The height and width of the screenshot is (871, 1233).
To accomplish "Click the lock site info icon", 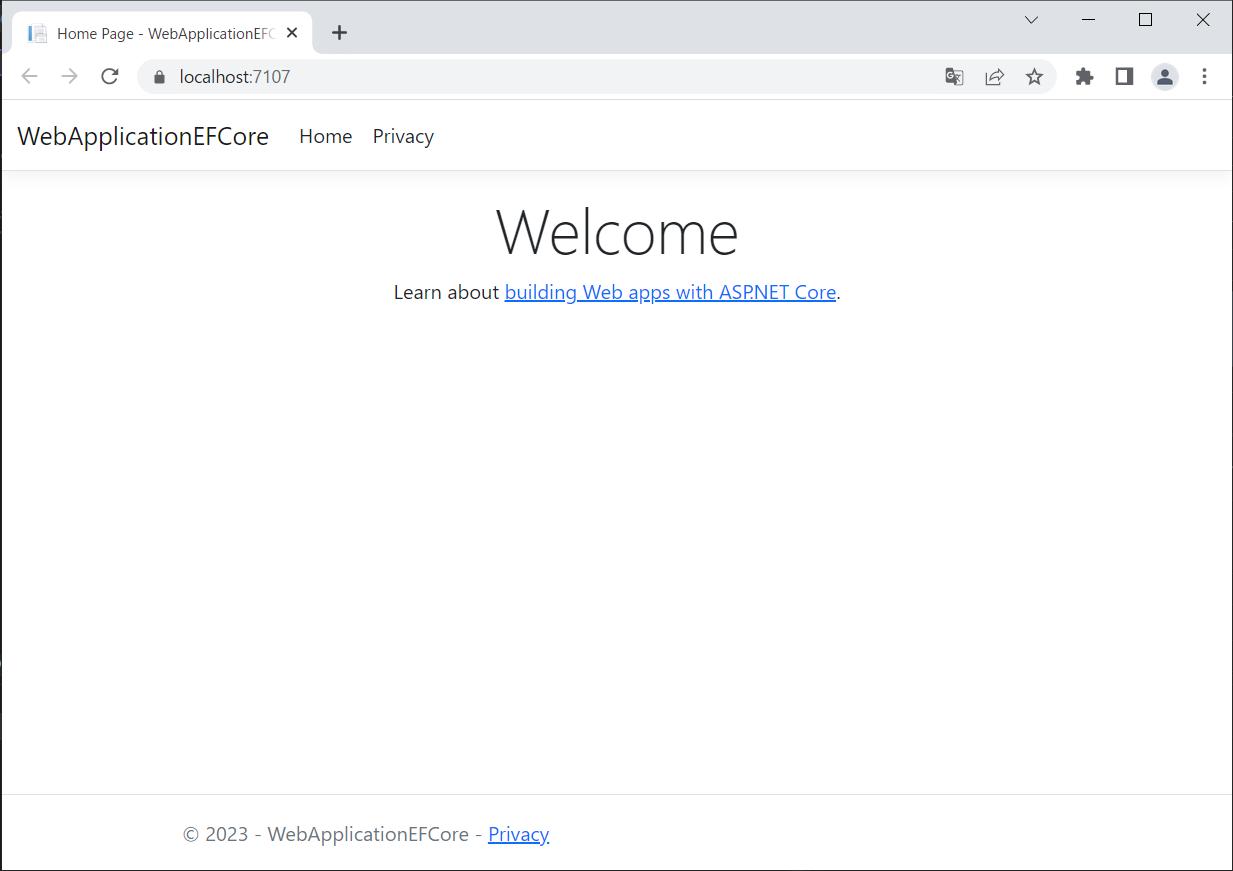I will pyautogui.click(x=158, y=77).
